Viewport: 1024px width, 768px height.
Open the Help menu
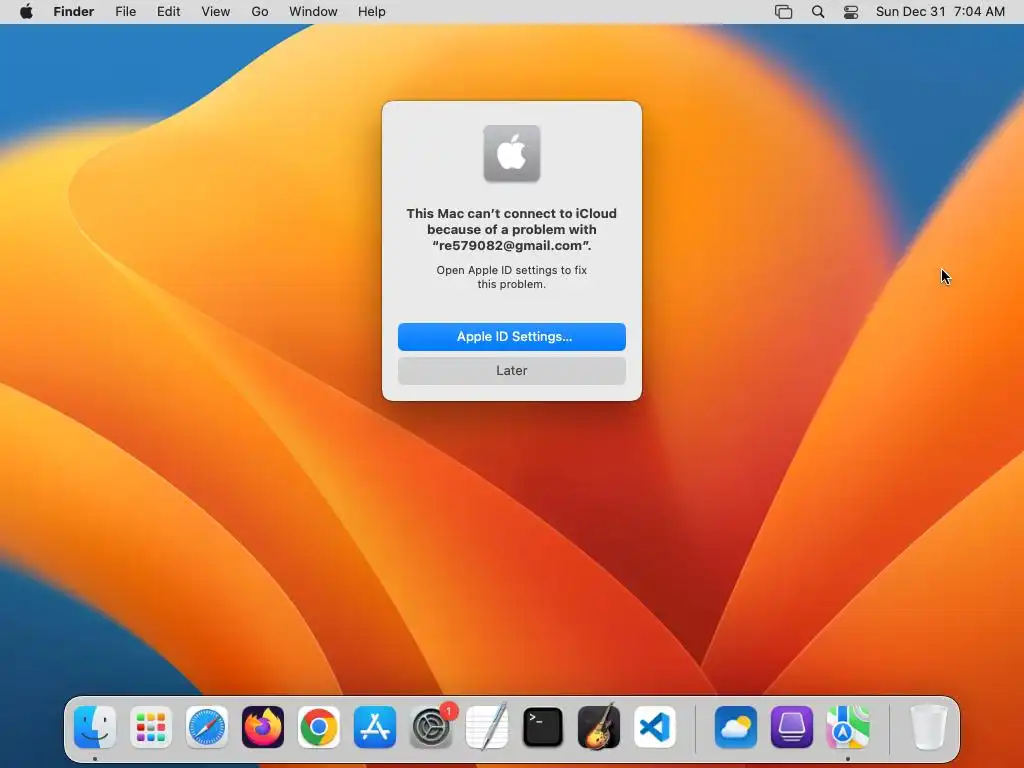(372, 12)
